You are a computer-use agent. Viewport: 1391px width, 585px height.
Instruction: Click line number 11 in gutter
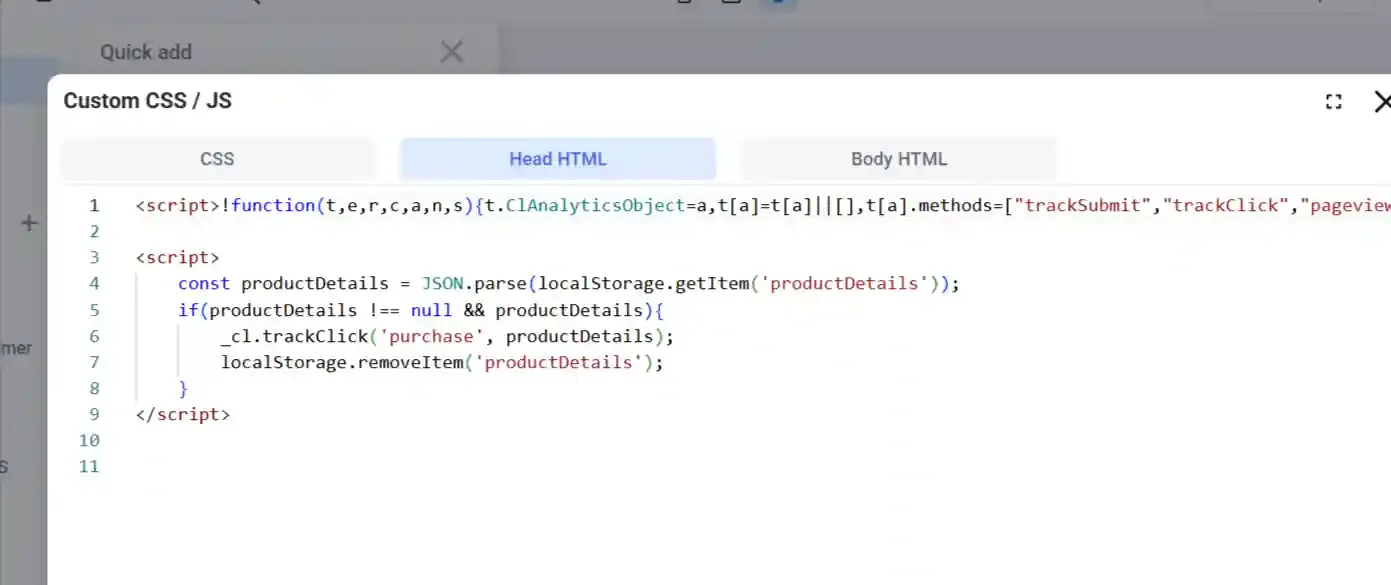tap(90, 466)
